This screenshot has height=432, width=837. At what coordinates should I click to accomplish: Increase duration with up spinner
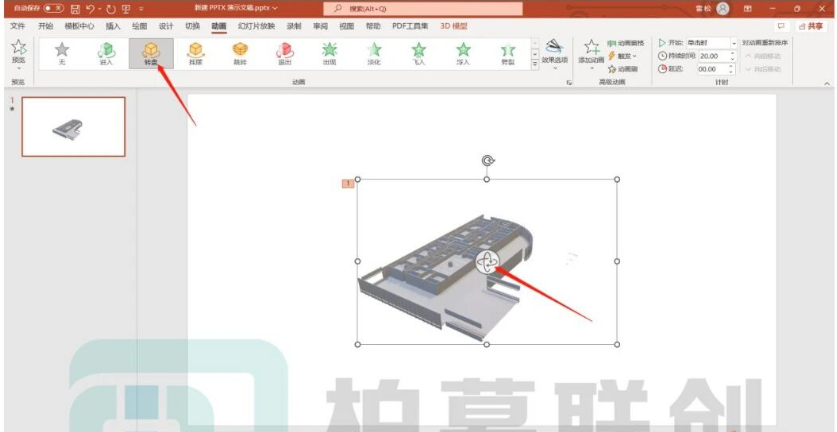click(x=732, y=53)
